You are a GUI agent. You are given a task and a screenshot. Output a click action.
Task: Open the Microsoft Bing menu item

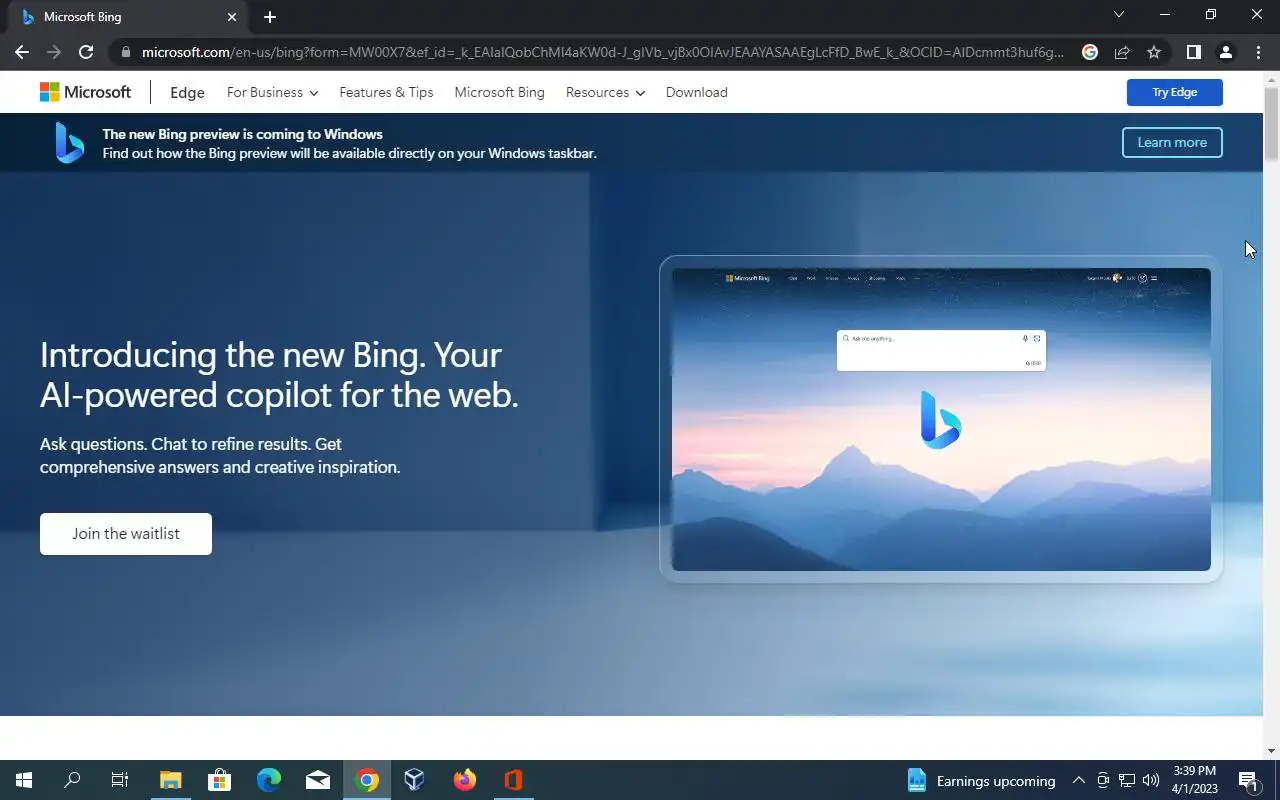click(499, 92)
